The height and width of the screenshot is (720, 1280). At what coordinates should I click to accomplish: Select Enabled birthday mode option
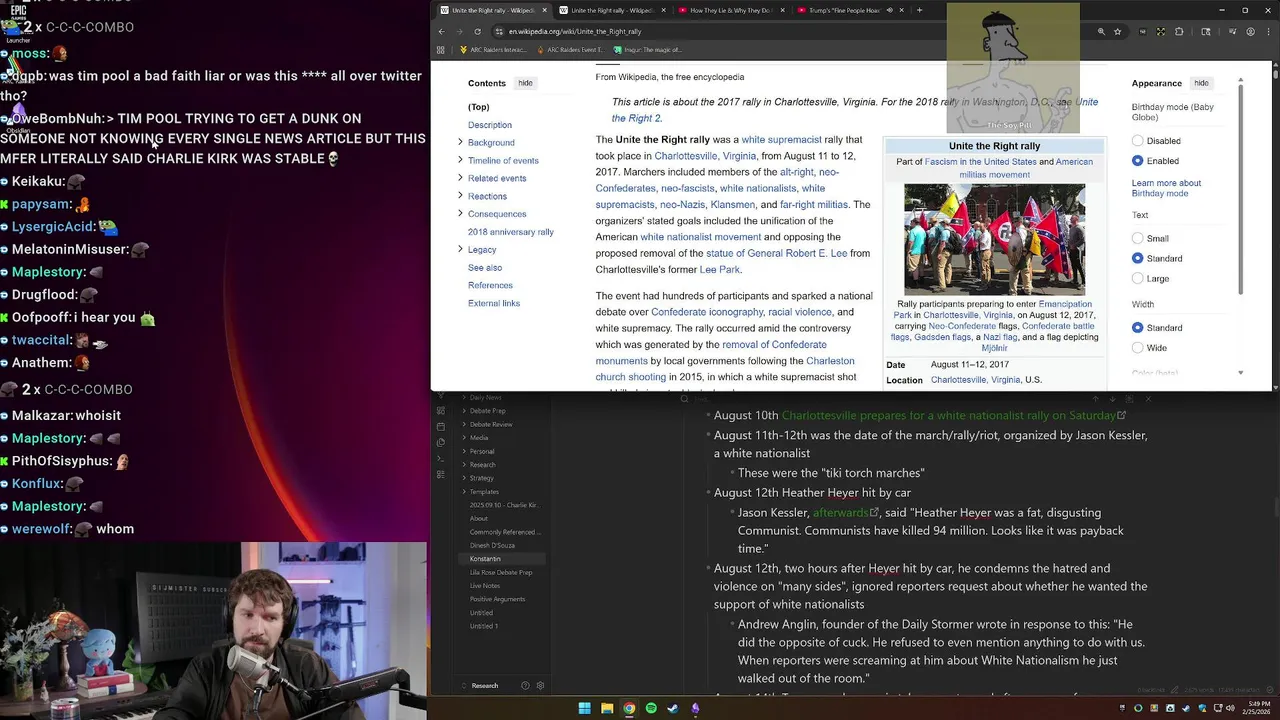[x=1137, y=161]
